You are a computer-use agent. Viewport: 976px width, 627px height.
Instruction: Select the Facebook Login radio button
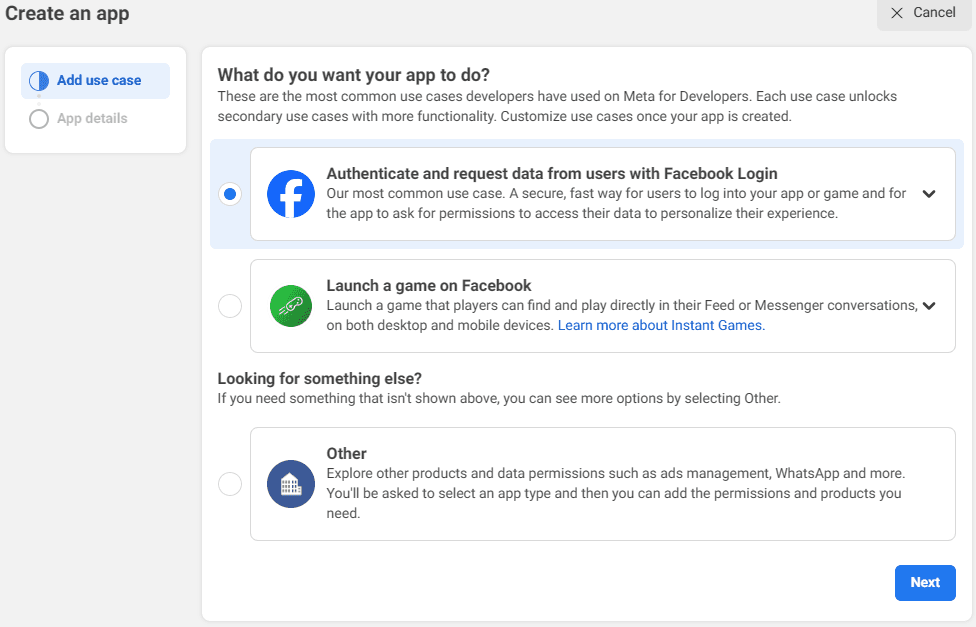[230, 194]
